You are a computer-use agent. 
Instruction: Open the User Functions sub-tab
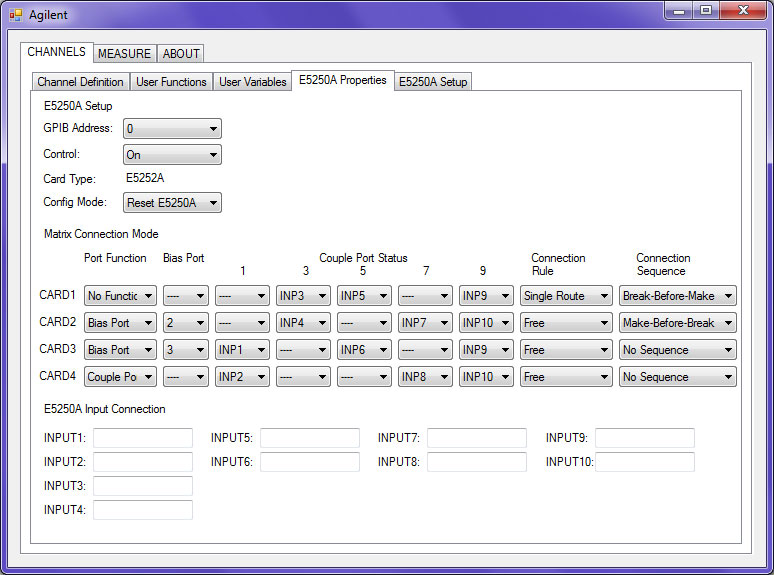point(171,82)
